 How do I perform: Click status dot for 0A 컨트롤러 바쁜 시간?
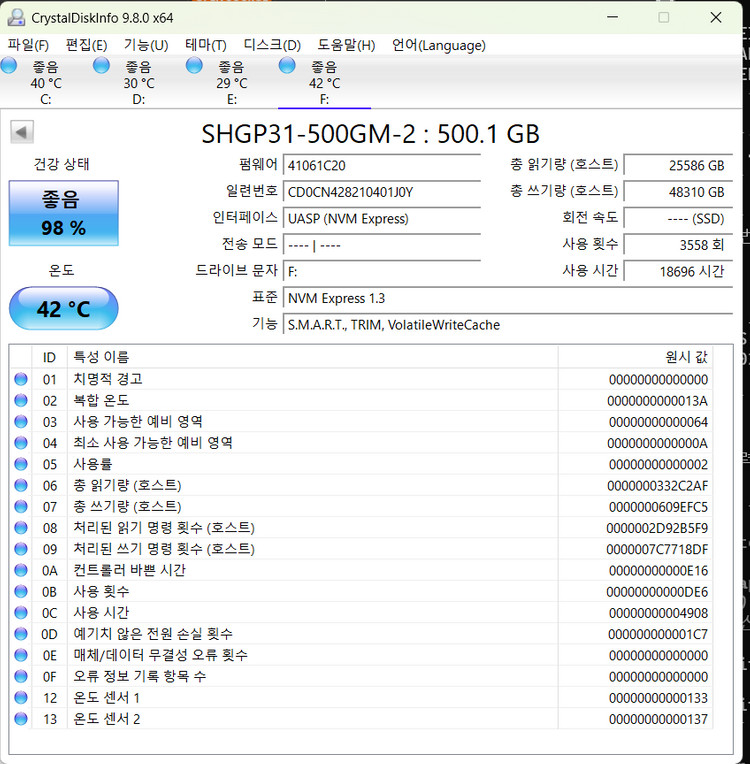click(x=21, y=570)
